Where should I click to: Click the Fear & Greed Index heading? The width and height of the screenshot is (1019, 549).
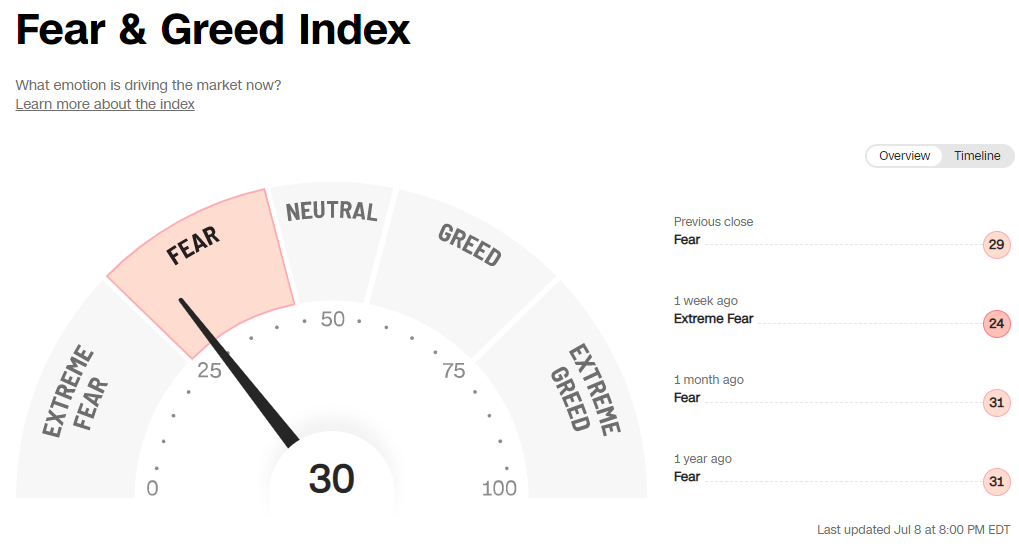(x=213, y=31)
